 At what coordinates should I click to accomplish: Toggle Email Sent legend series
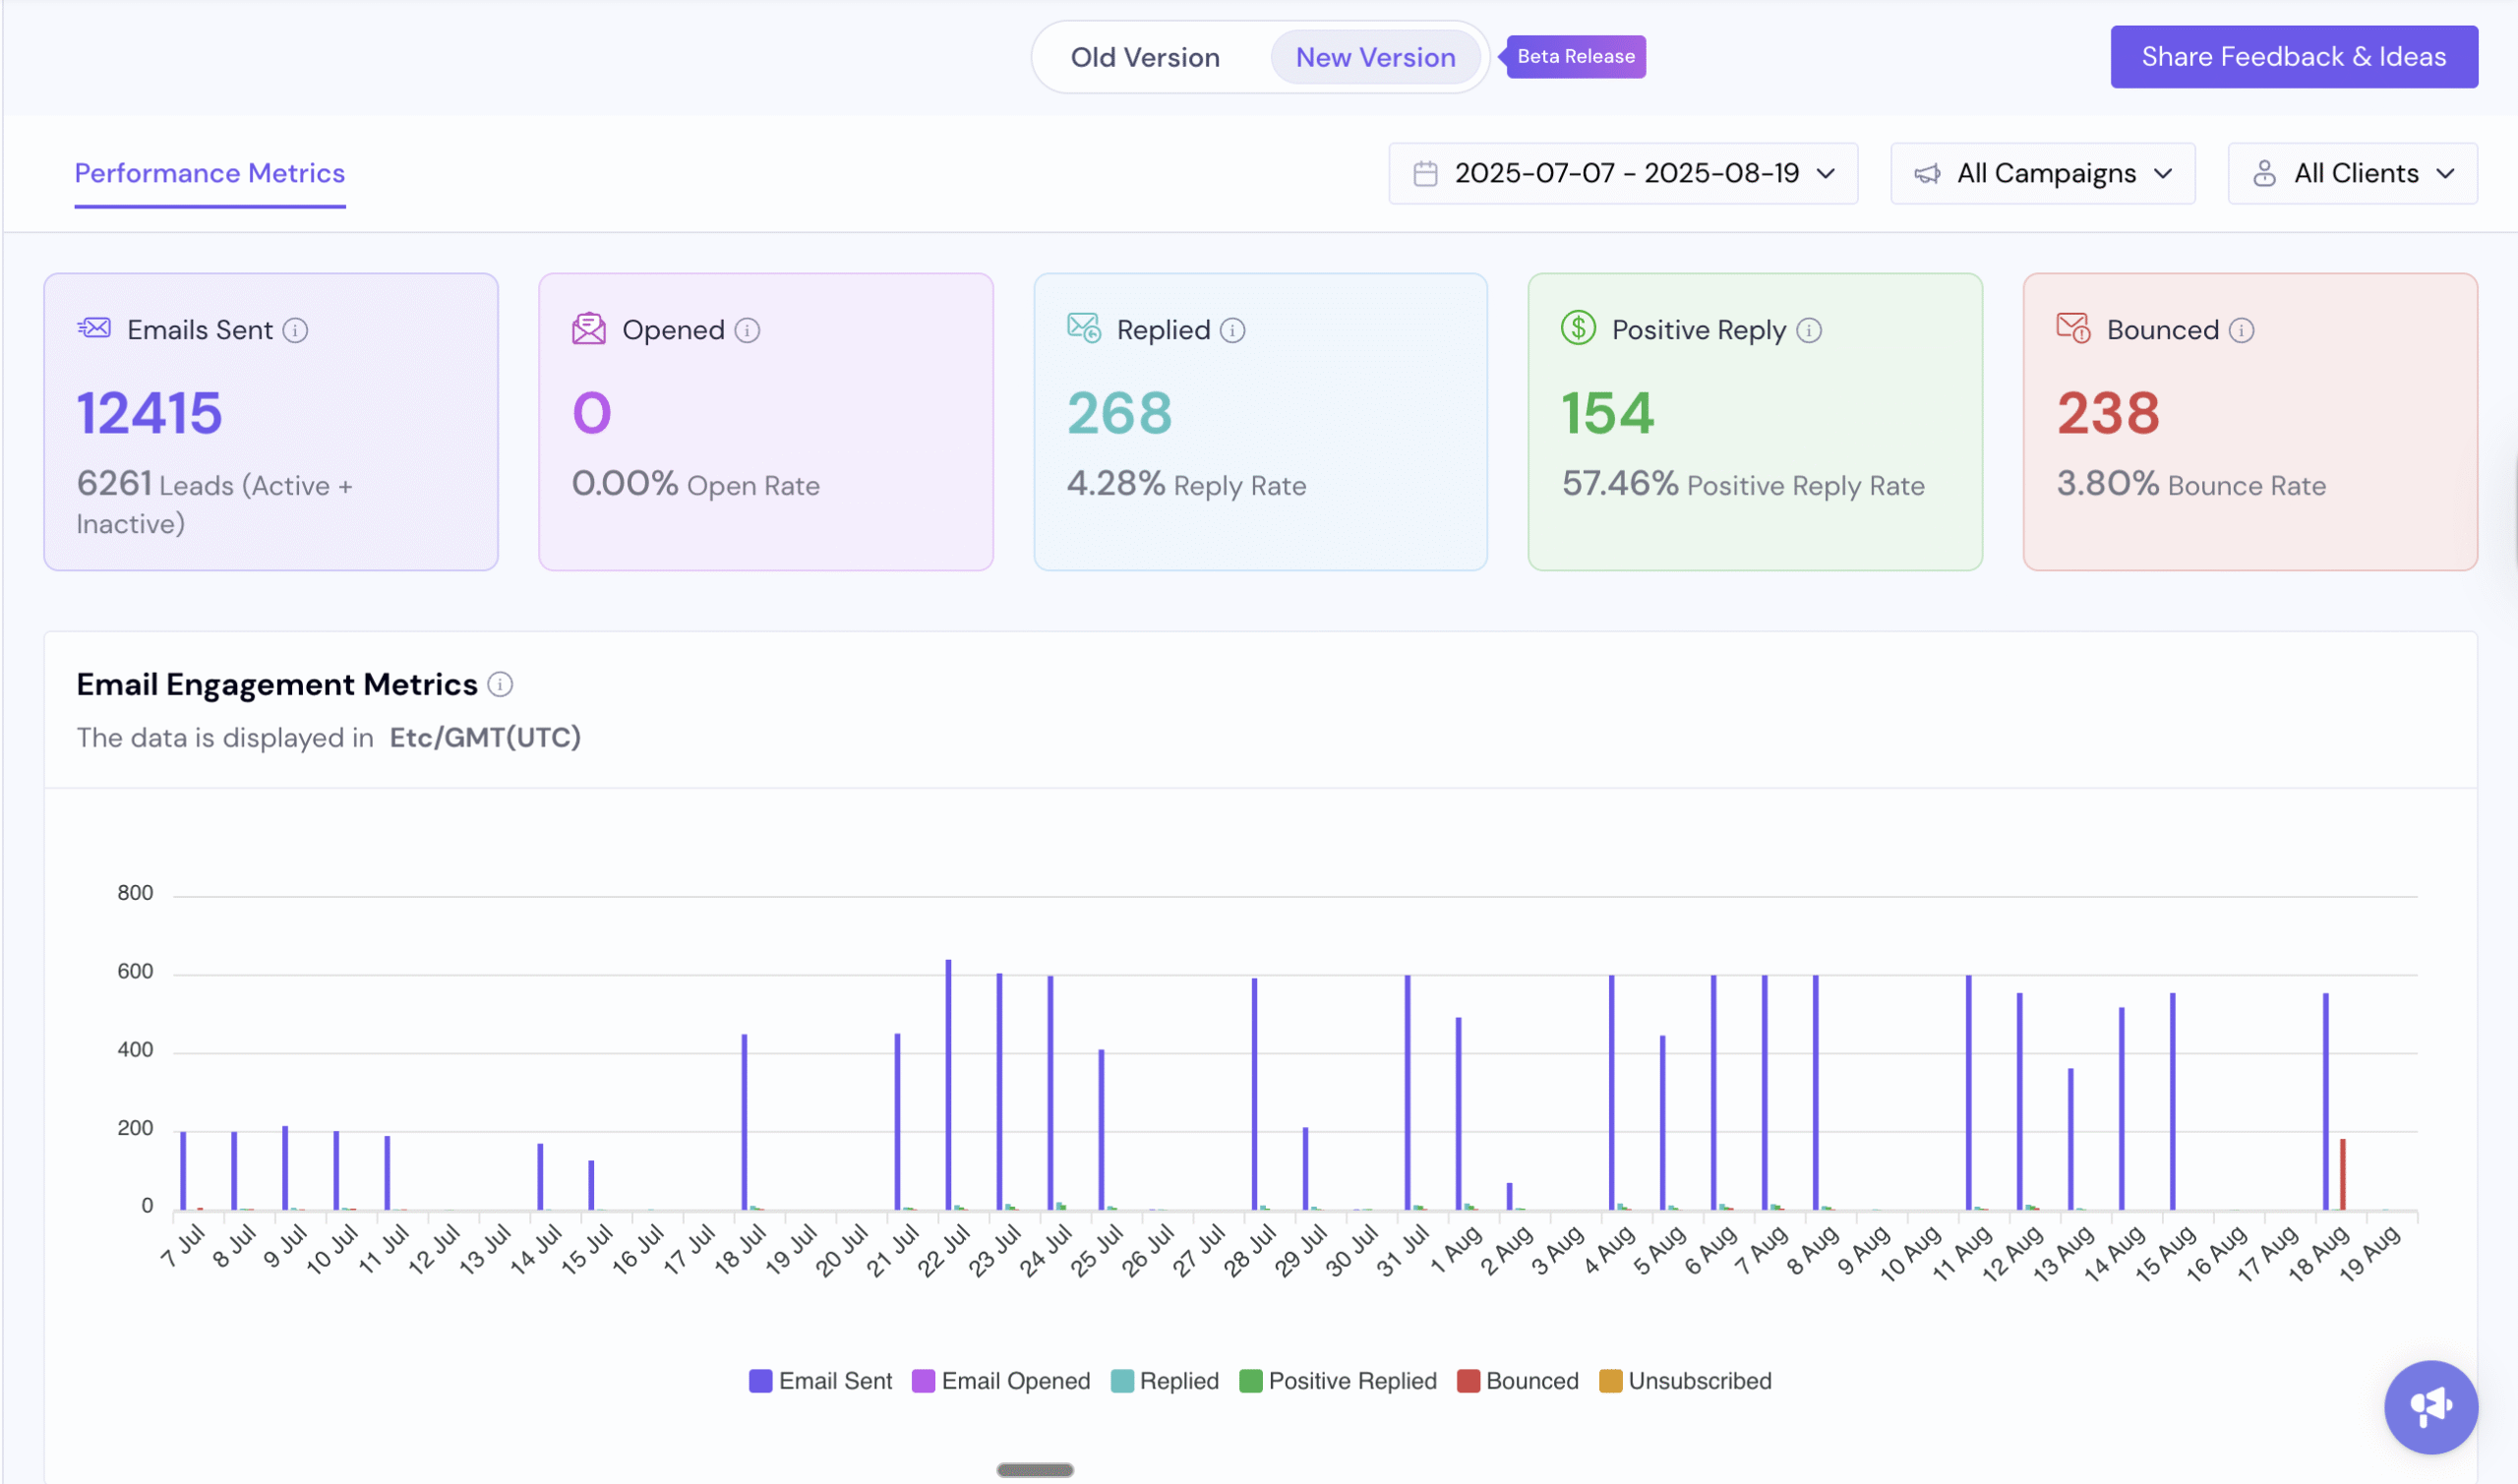pos(820,1381)
